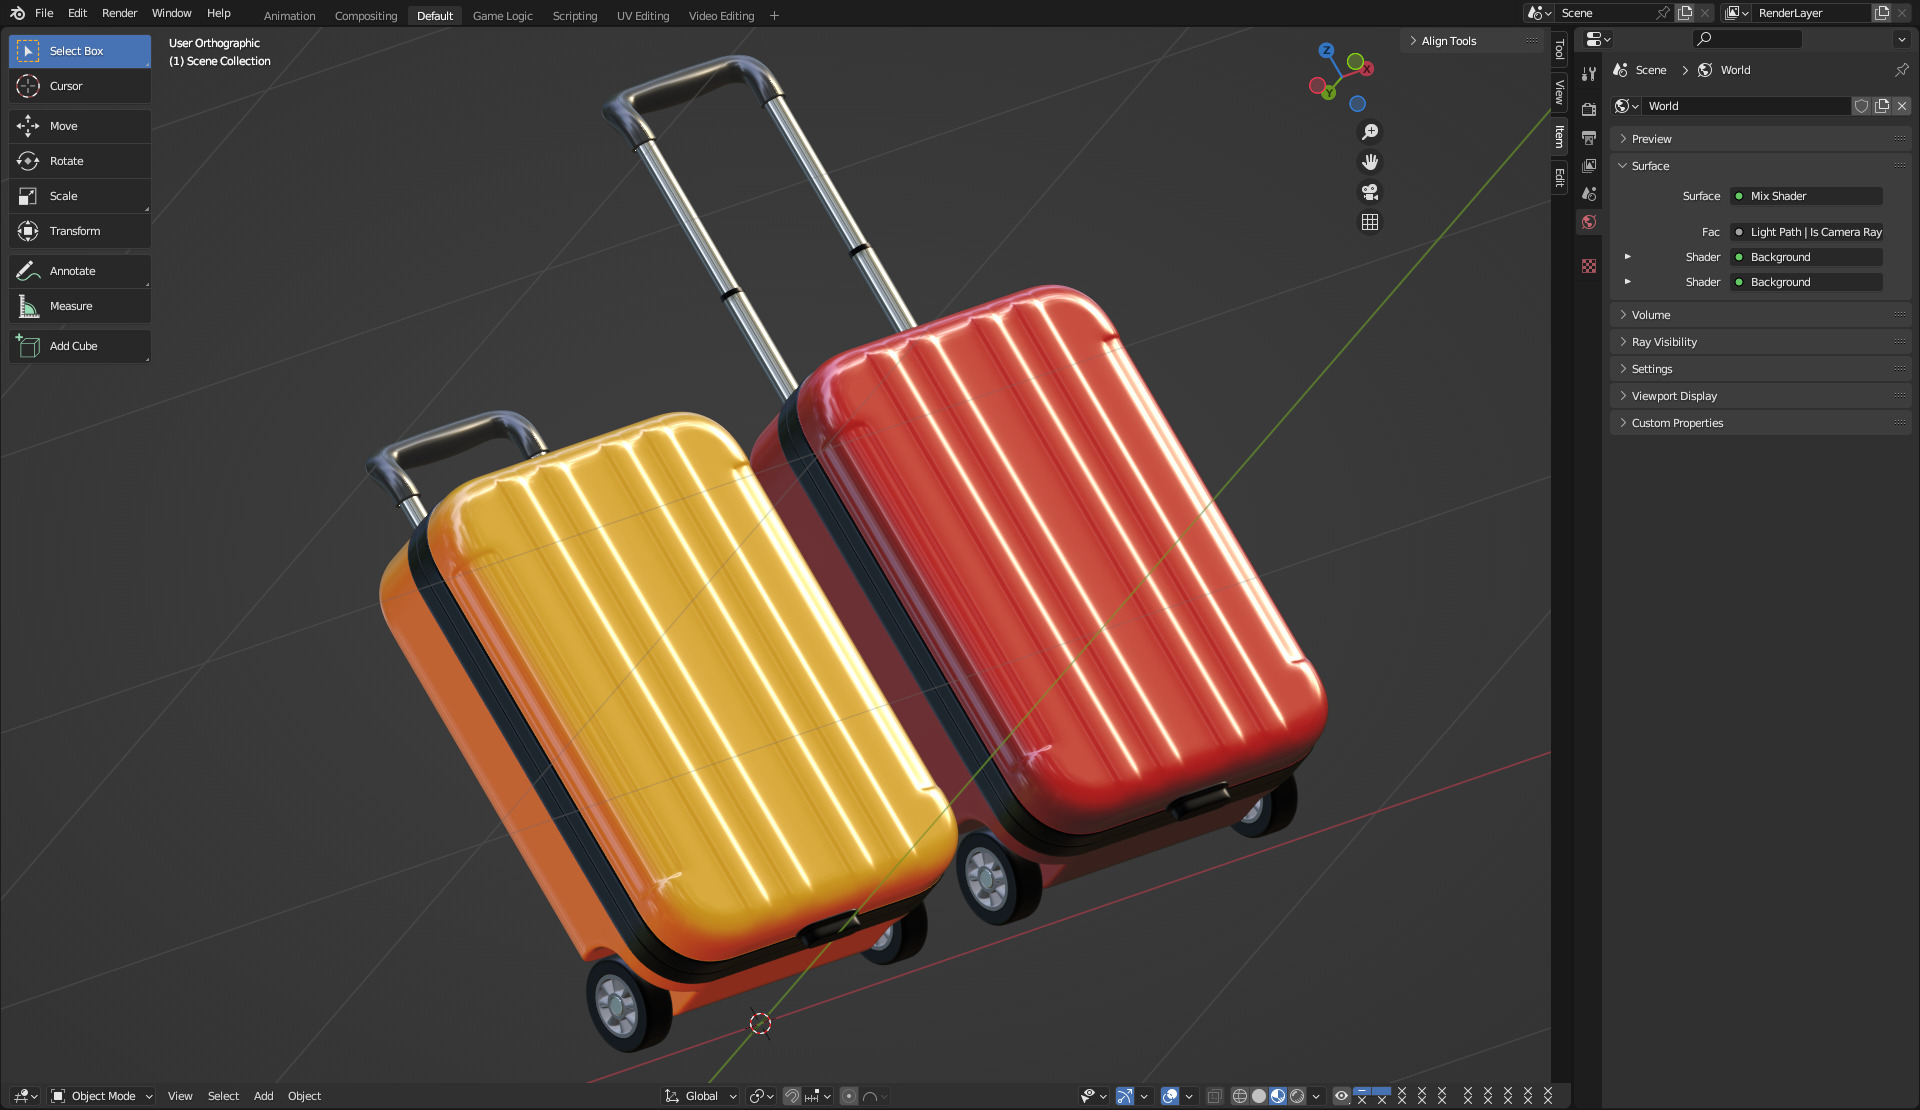1920x1110 pixels.
Task: Switch to the UV Editing workspace tab
Action: pyautogui.click(x=643, y=16)
